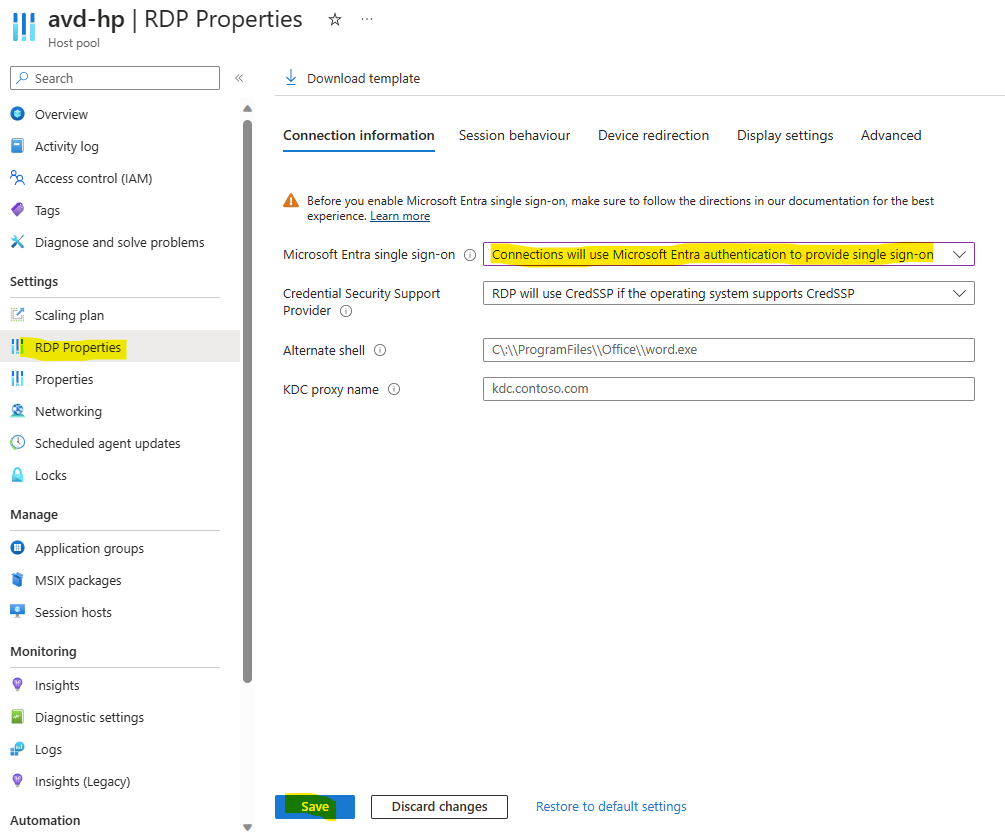Click Download template label
Image resolution: width=1005 pixels, height=832 pixels.
click(363, 78)
